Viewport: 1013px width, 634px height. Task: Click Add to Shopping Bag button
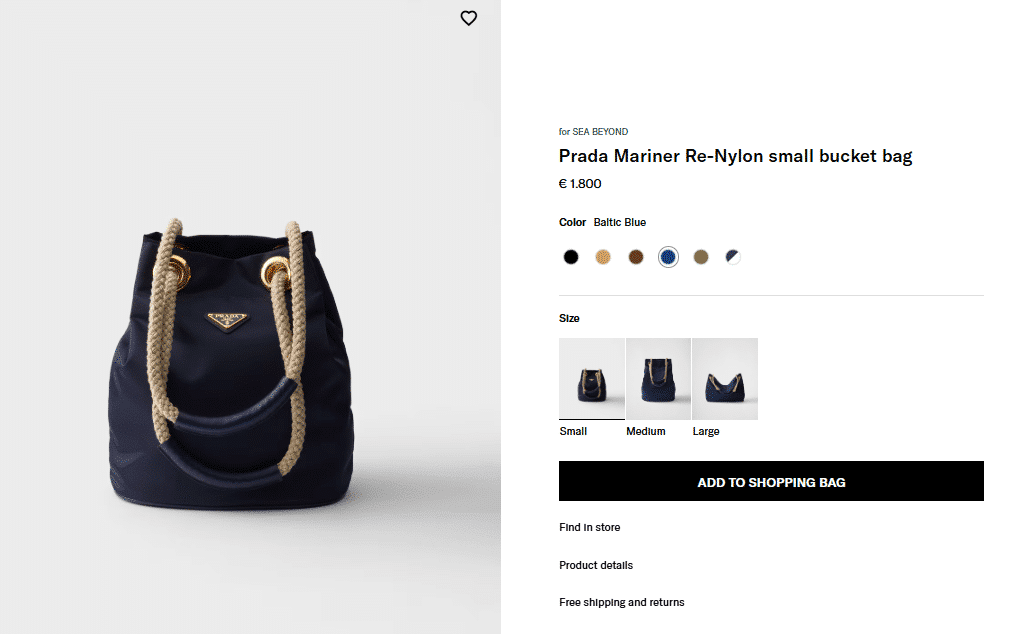click(771, 482)
